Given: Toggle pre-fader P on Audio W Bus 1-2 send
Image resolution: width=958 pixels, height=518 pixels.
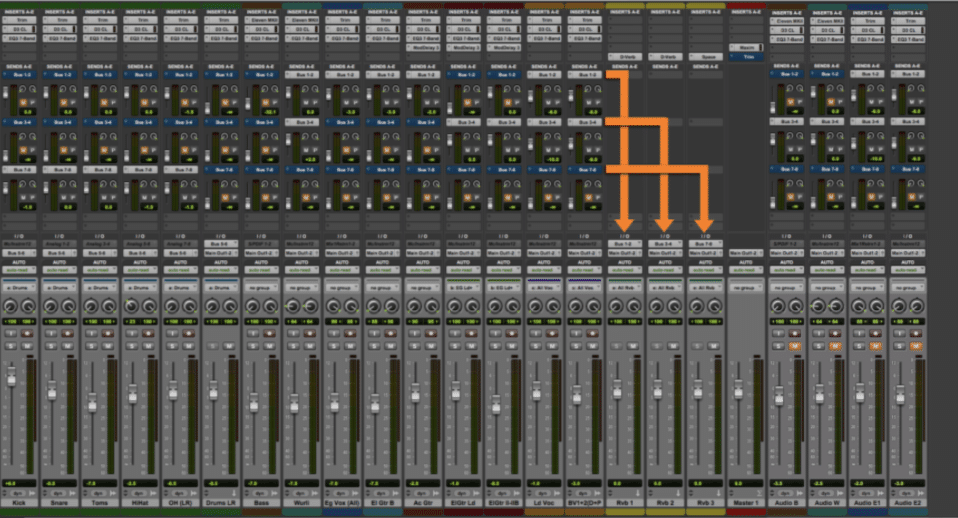Looking at the screenshot, I should point(841,102).
